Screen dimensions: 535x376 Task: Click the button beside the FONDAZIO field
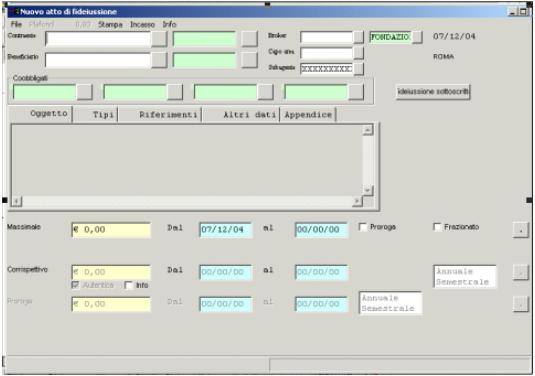click(417, 37)
